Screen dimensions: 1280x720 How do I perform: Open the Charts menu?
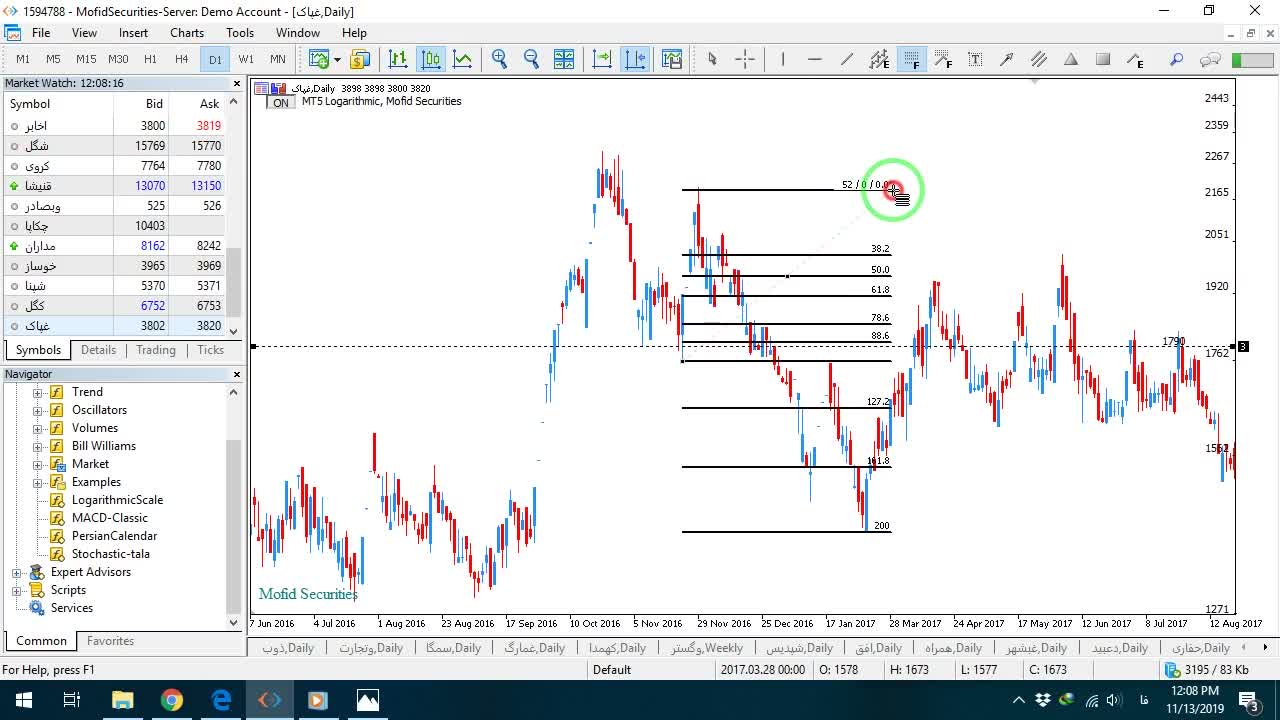(187, 33)
